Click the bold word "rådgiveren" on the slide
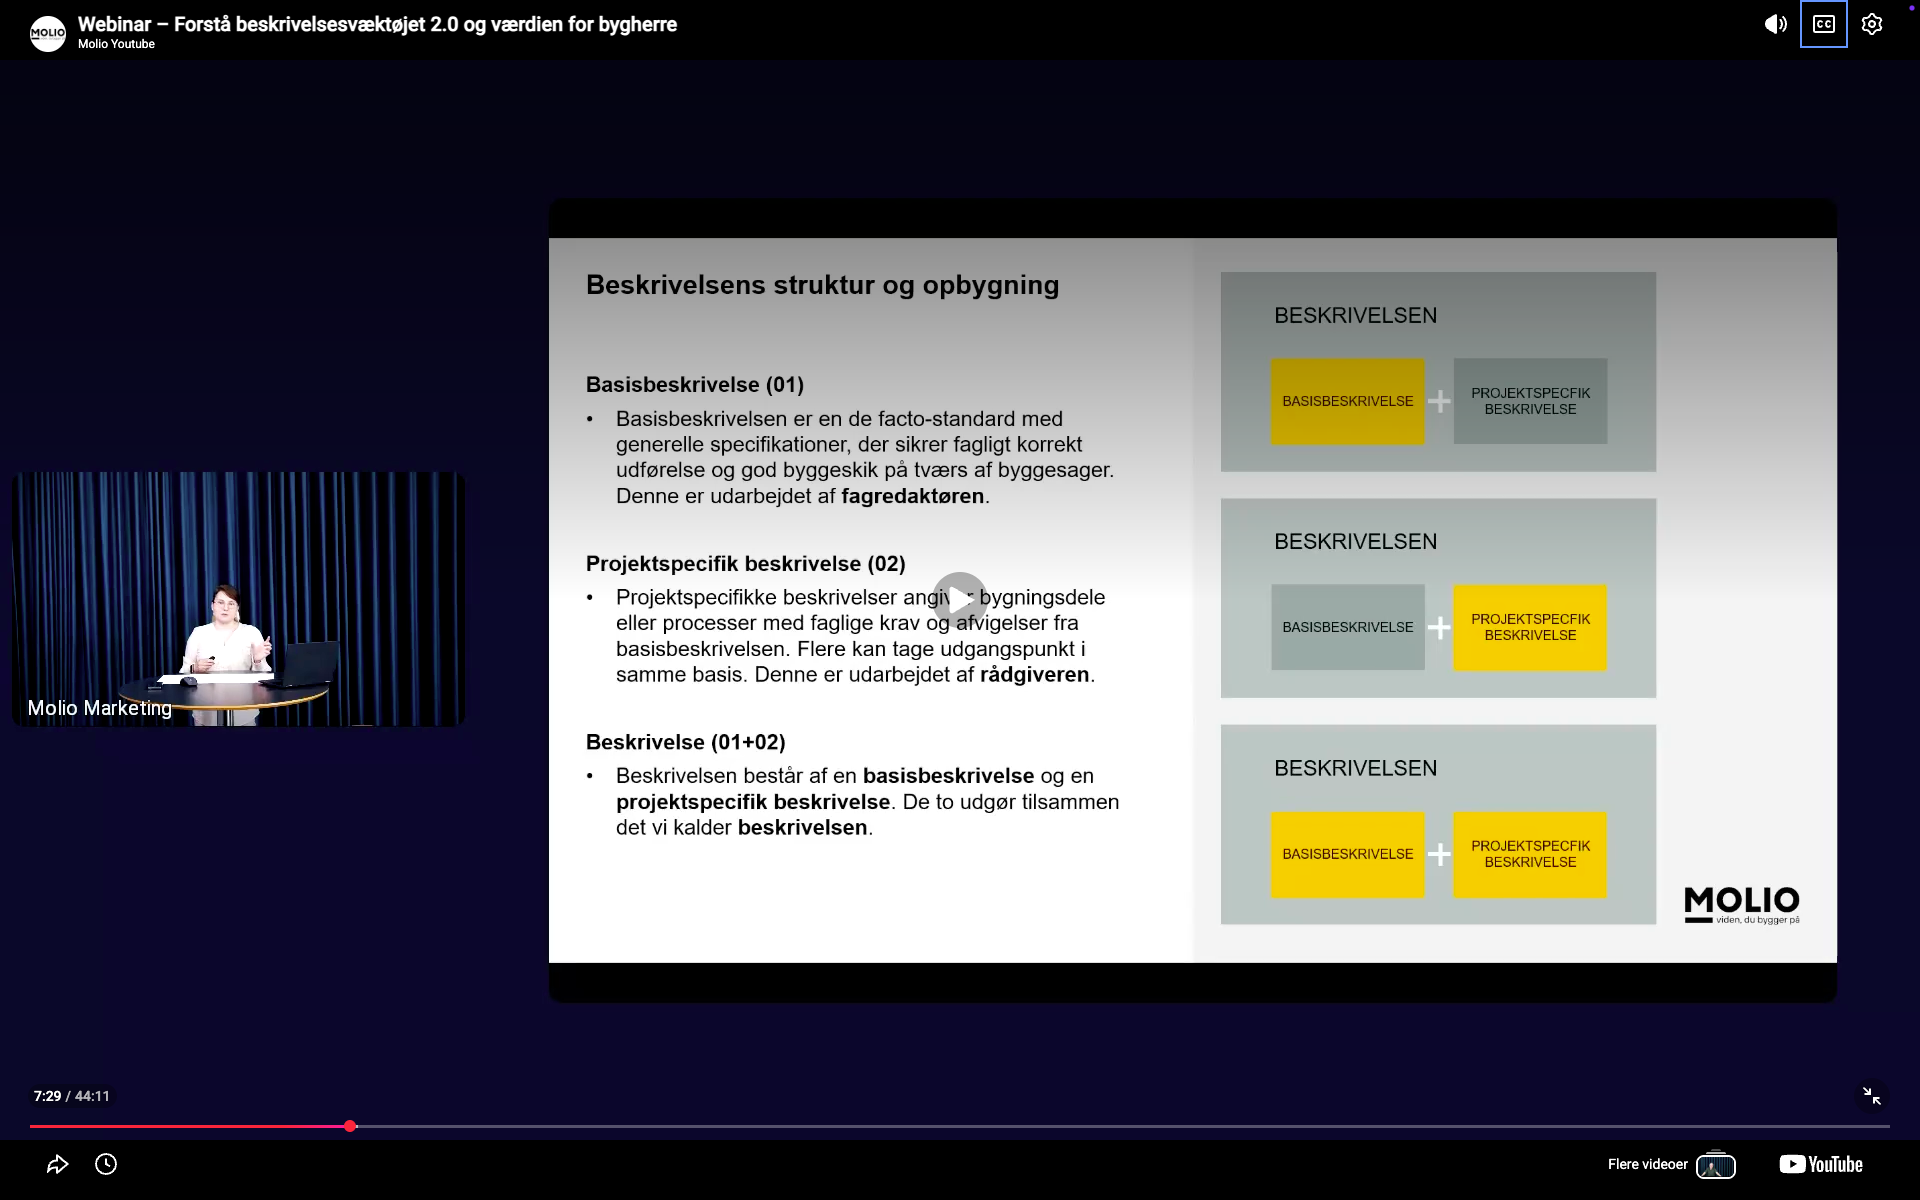Image resolution: width=1920 pixels, height=1200 pixels. click(1035, 675)
